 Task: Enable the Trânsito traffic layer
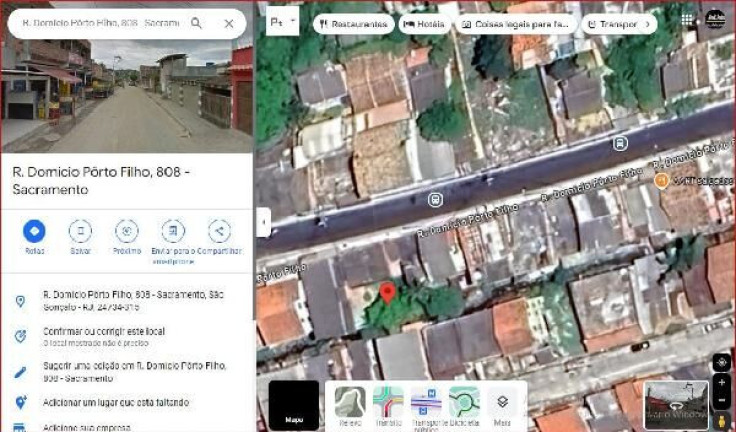[388, 406]
